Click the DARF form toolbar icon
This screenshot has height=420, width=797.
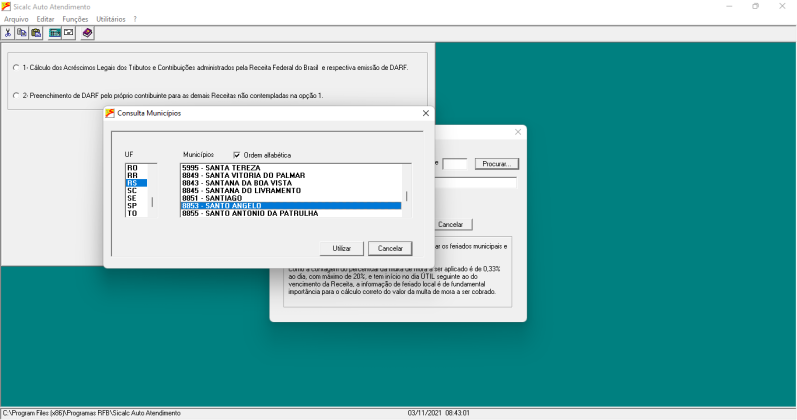69,33
